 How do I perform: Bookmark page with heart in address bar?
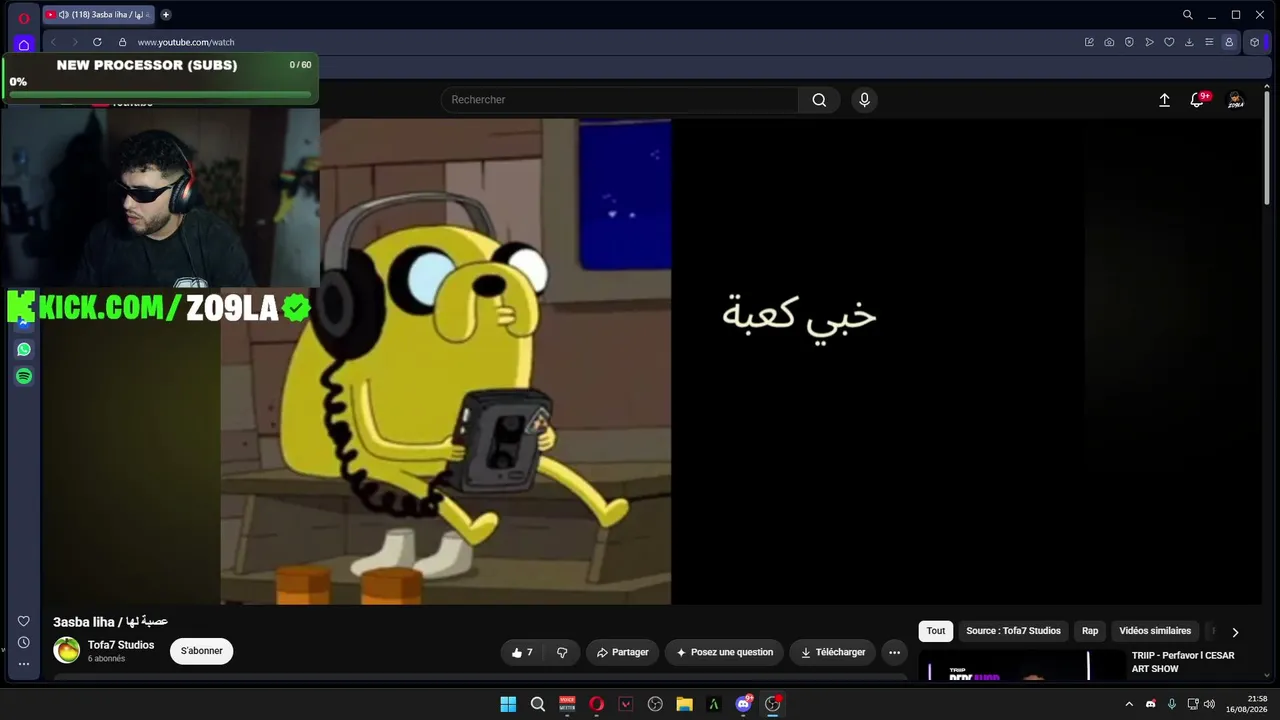click(x=1169, y=42)
